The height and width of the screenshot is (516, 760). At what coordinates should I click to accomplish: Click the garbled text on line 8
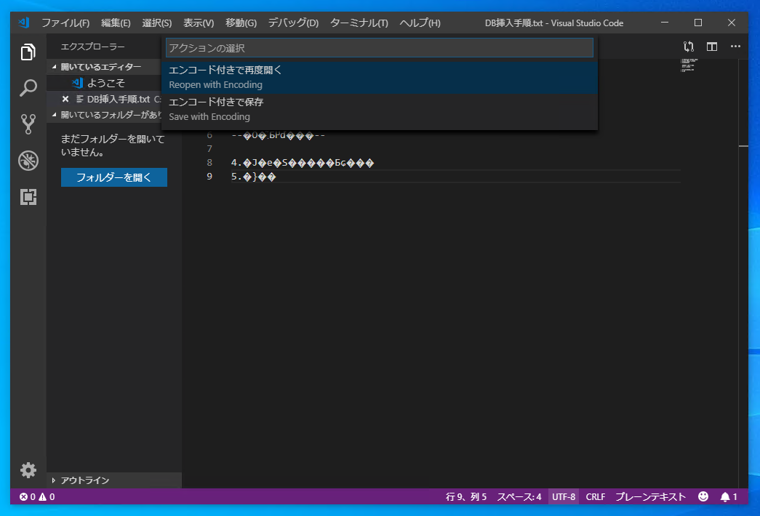click(302, 163)
